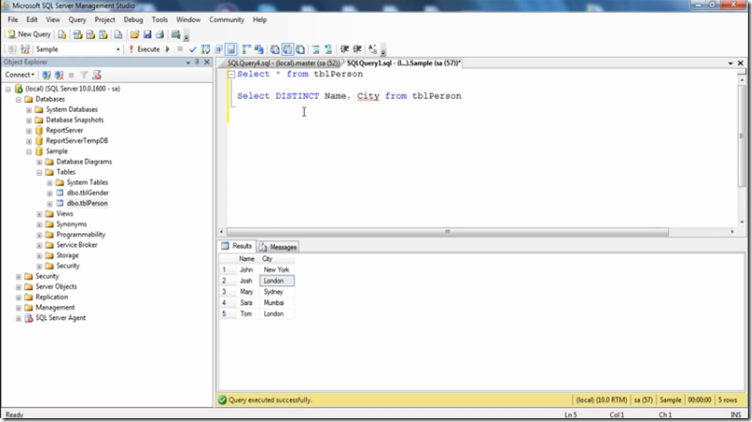Increase the line indent
752x422 pixels.
tap(357, 49)
